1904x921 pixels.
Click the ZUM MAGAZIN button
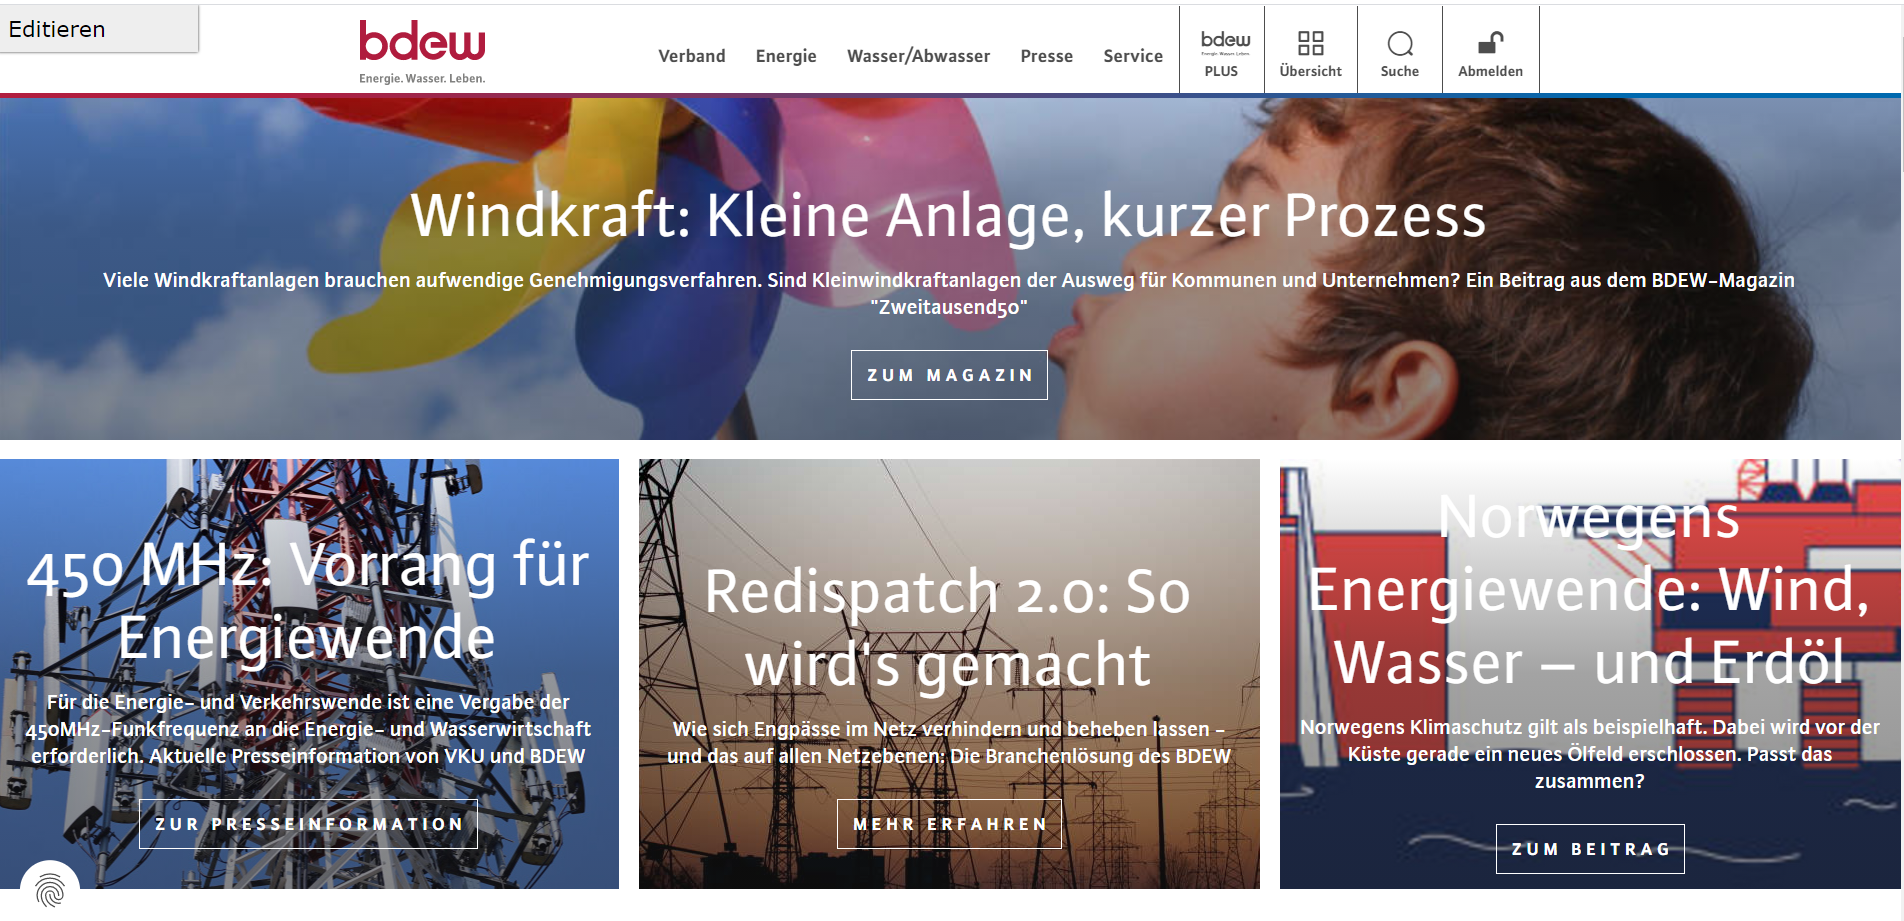click(x=949, y=375)
